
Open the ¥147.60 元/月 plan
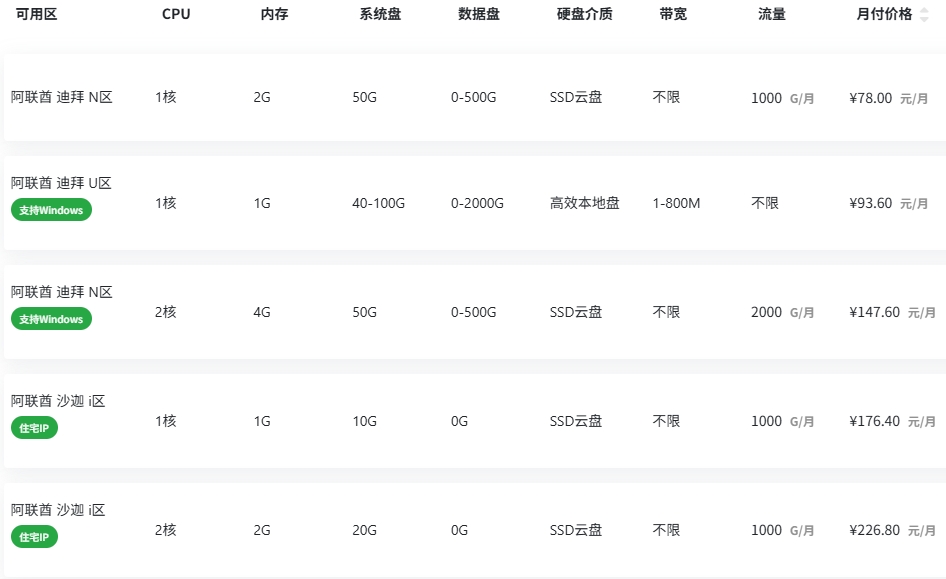tap(475, 312)
